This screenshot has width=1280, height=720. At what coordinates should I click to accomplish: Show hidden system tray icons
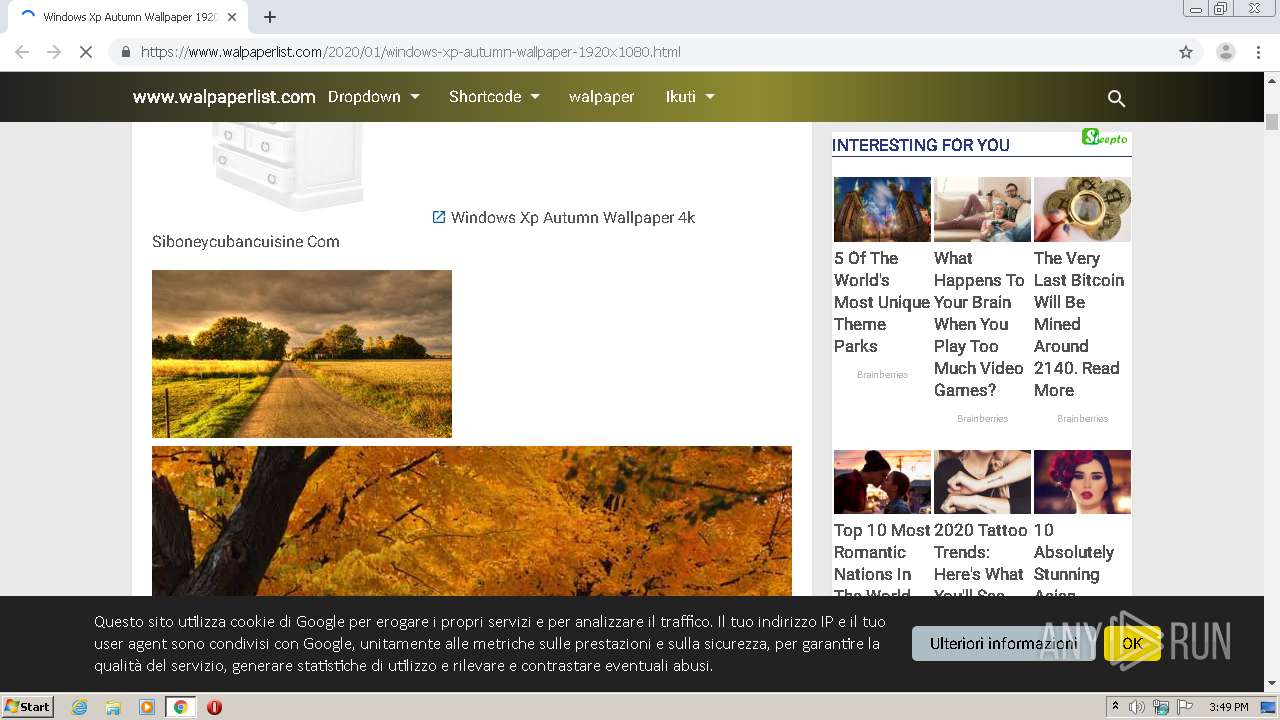[x=1115, y=707]
